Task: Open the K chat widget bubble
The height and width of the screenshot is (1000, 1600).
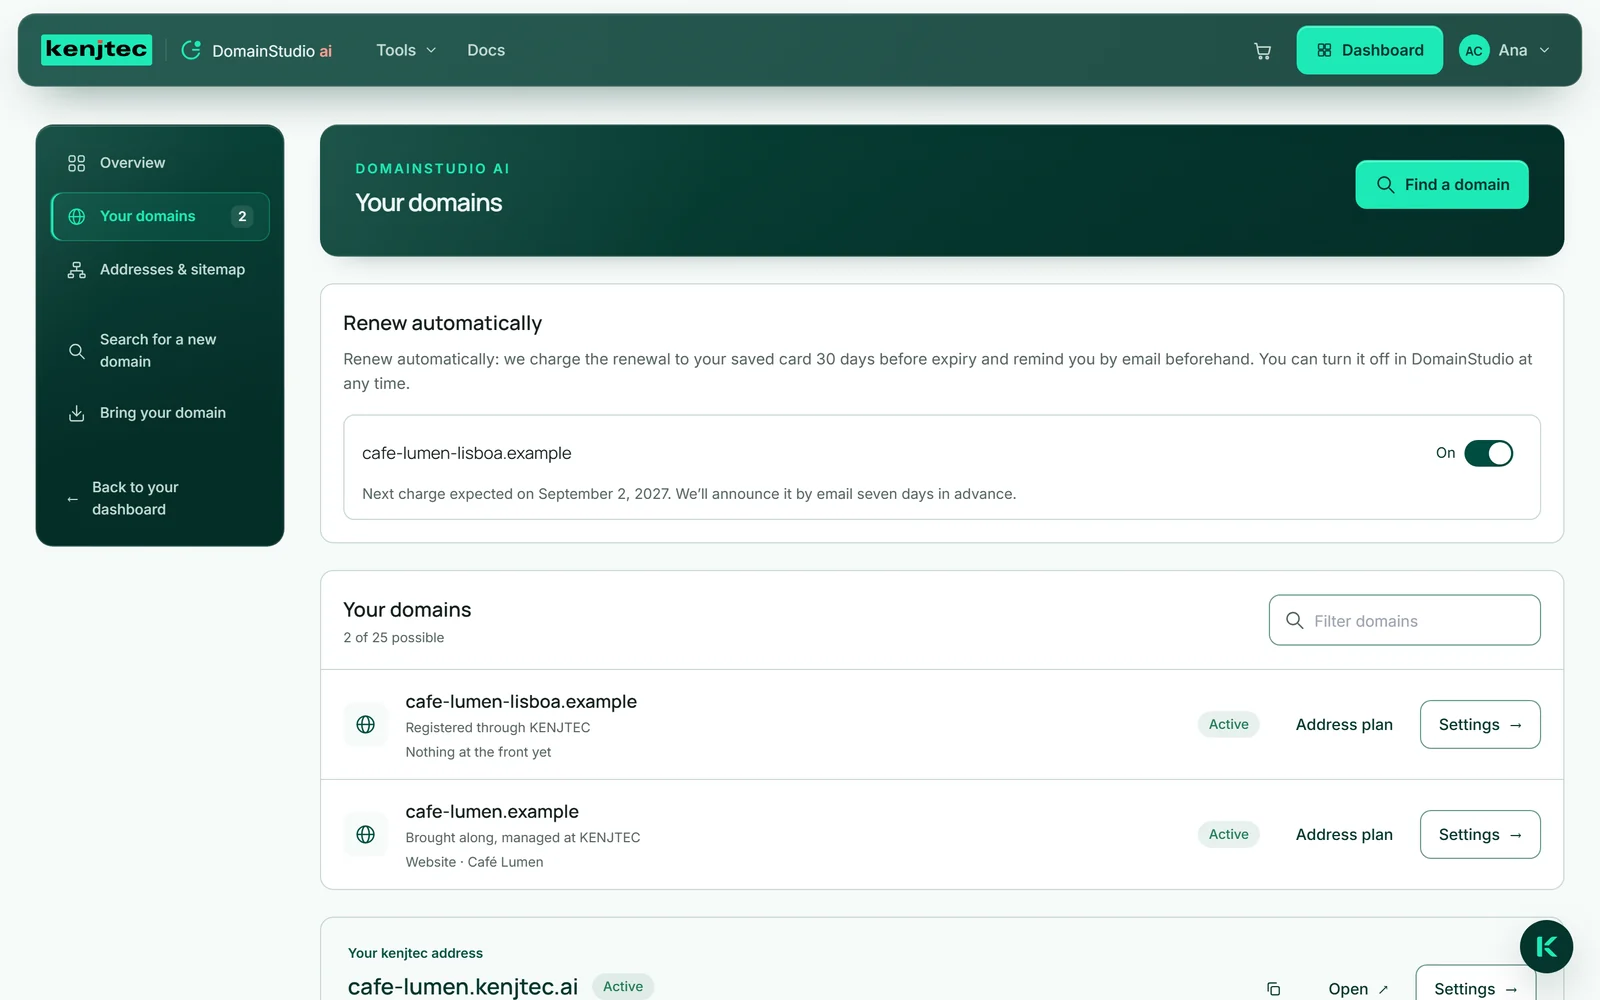Action: (x=1546, y=947)
